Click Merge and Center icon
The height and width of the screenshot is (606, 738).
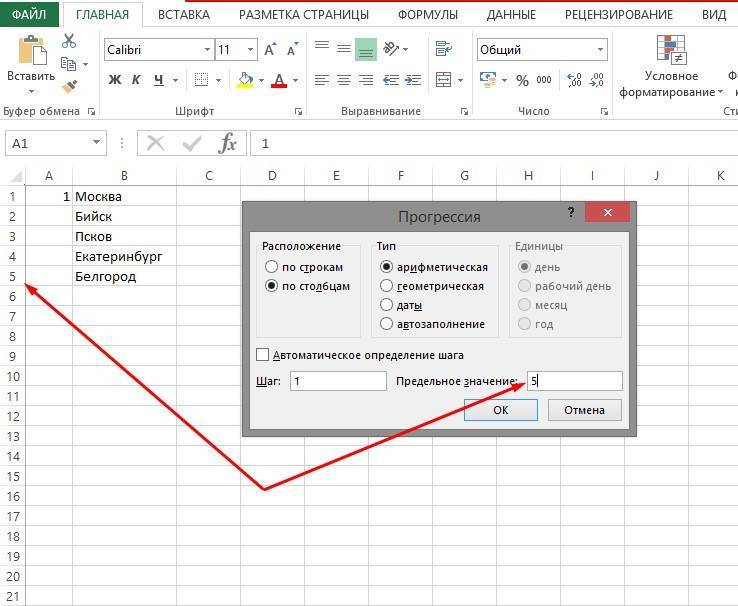point(443,80)
